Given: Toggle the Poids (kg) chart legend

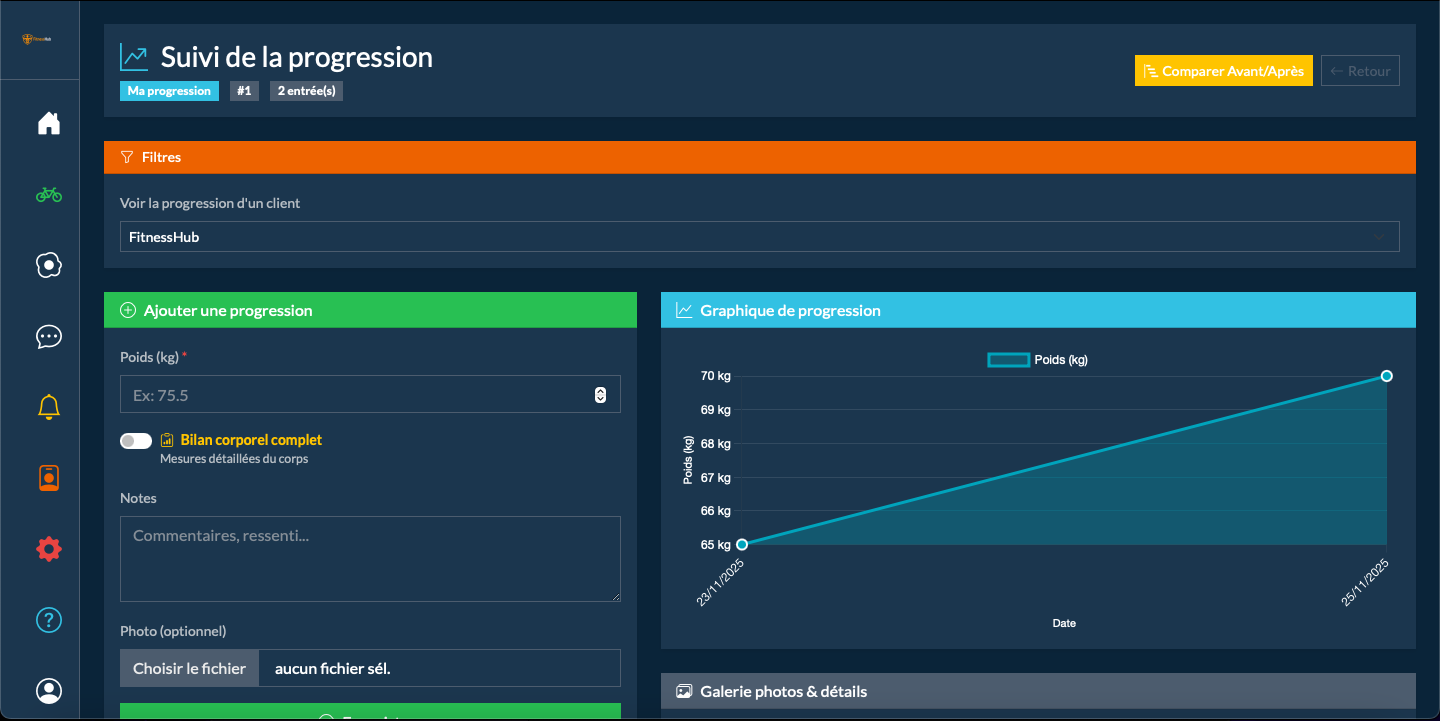Looking at the screenshot, I should [1037, 360].
